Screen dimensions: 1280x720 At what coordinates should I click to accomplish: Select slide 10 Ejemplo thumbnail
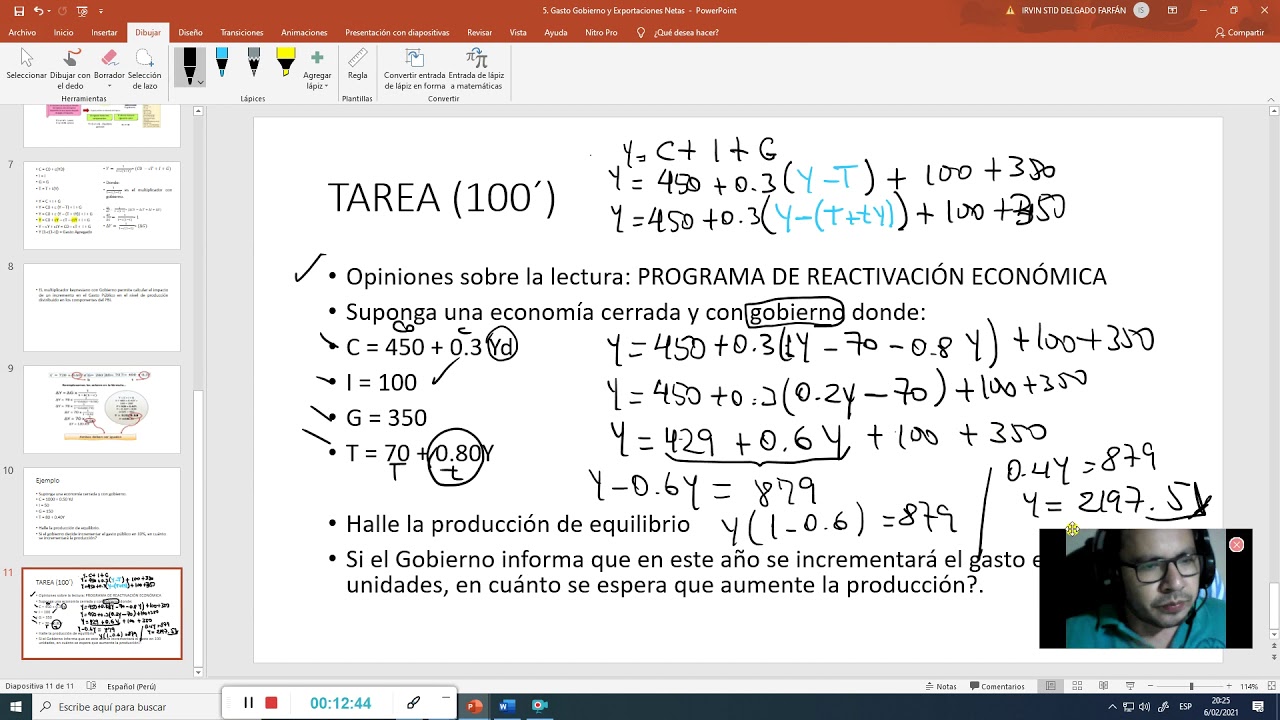[x=101, y=511]
